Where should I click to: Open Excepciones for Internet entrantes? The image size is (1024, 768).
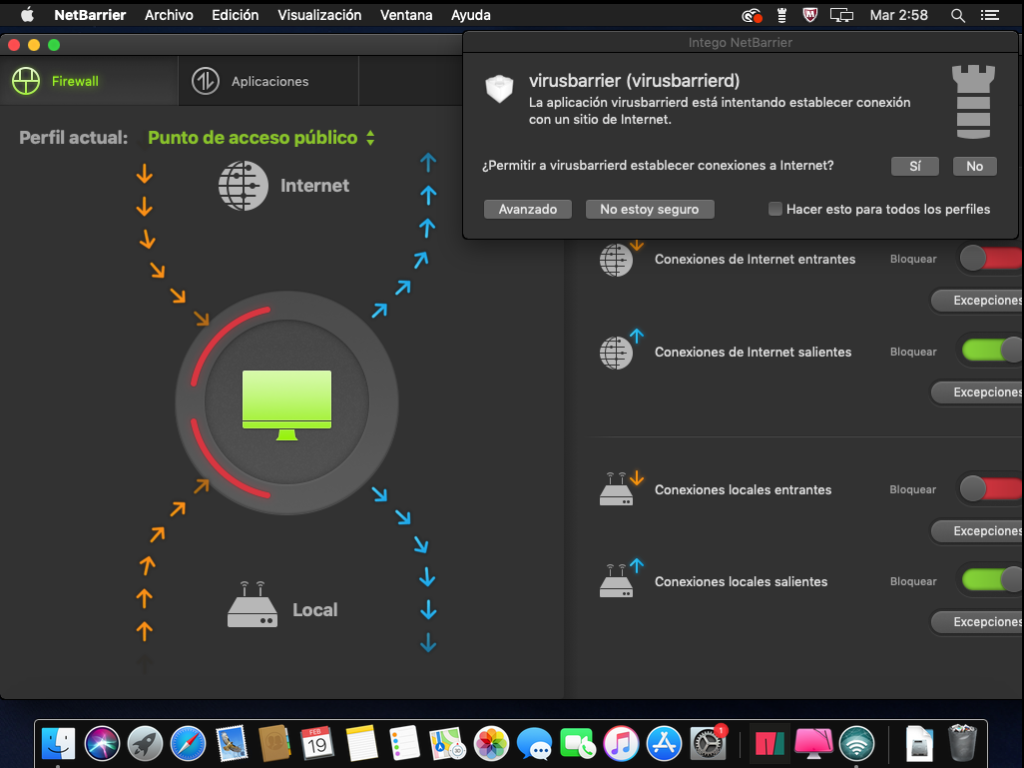[x=978, y=300]
